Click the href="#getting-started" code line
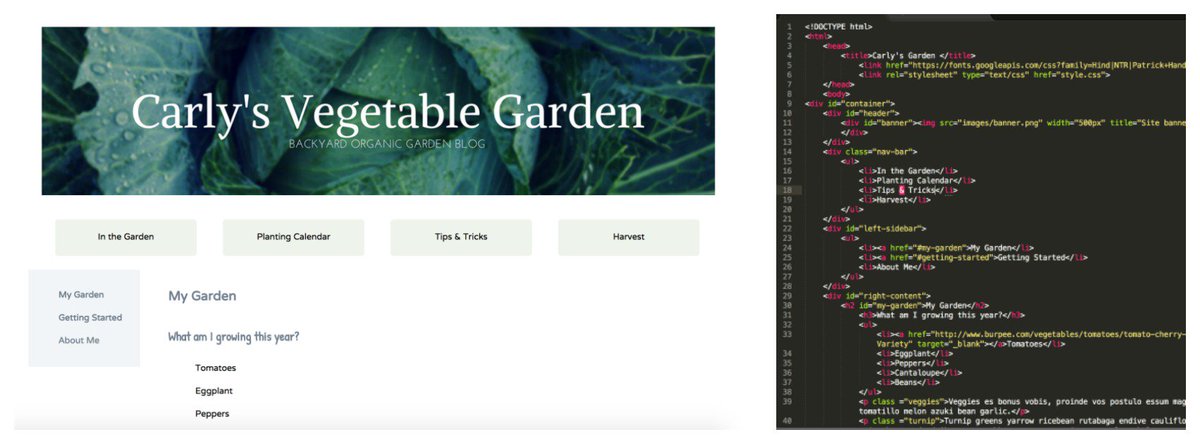The width and height of the screenshot is (1200, 444). coord(972,256)
